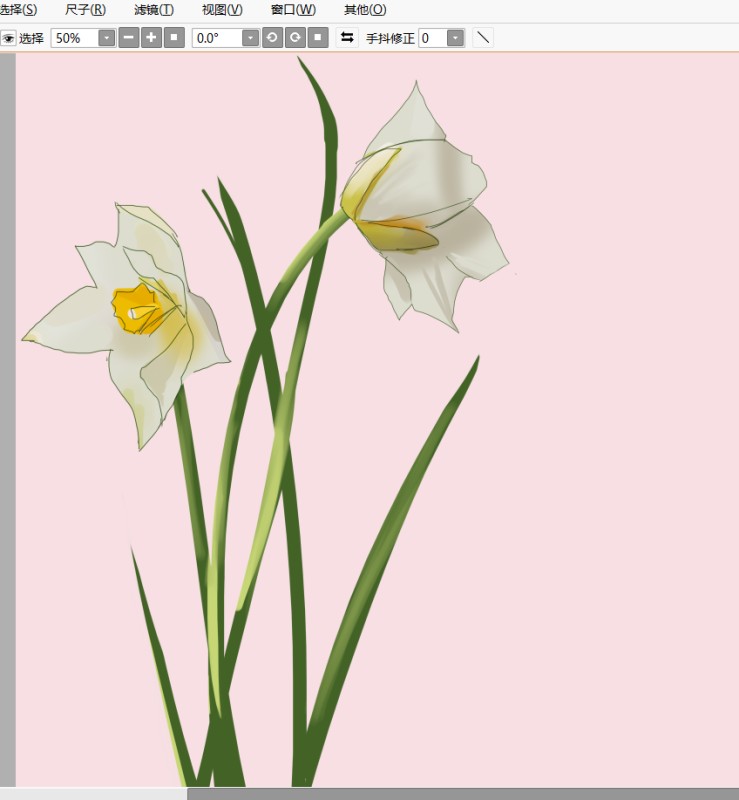Open the rotation angle 0.0° dropdown

250,38
